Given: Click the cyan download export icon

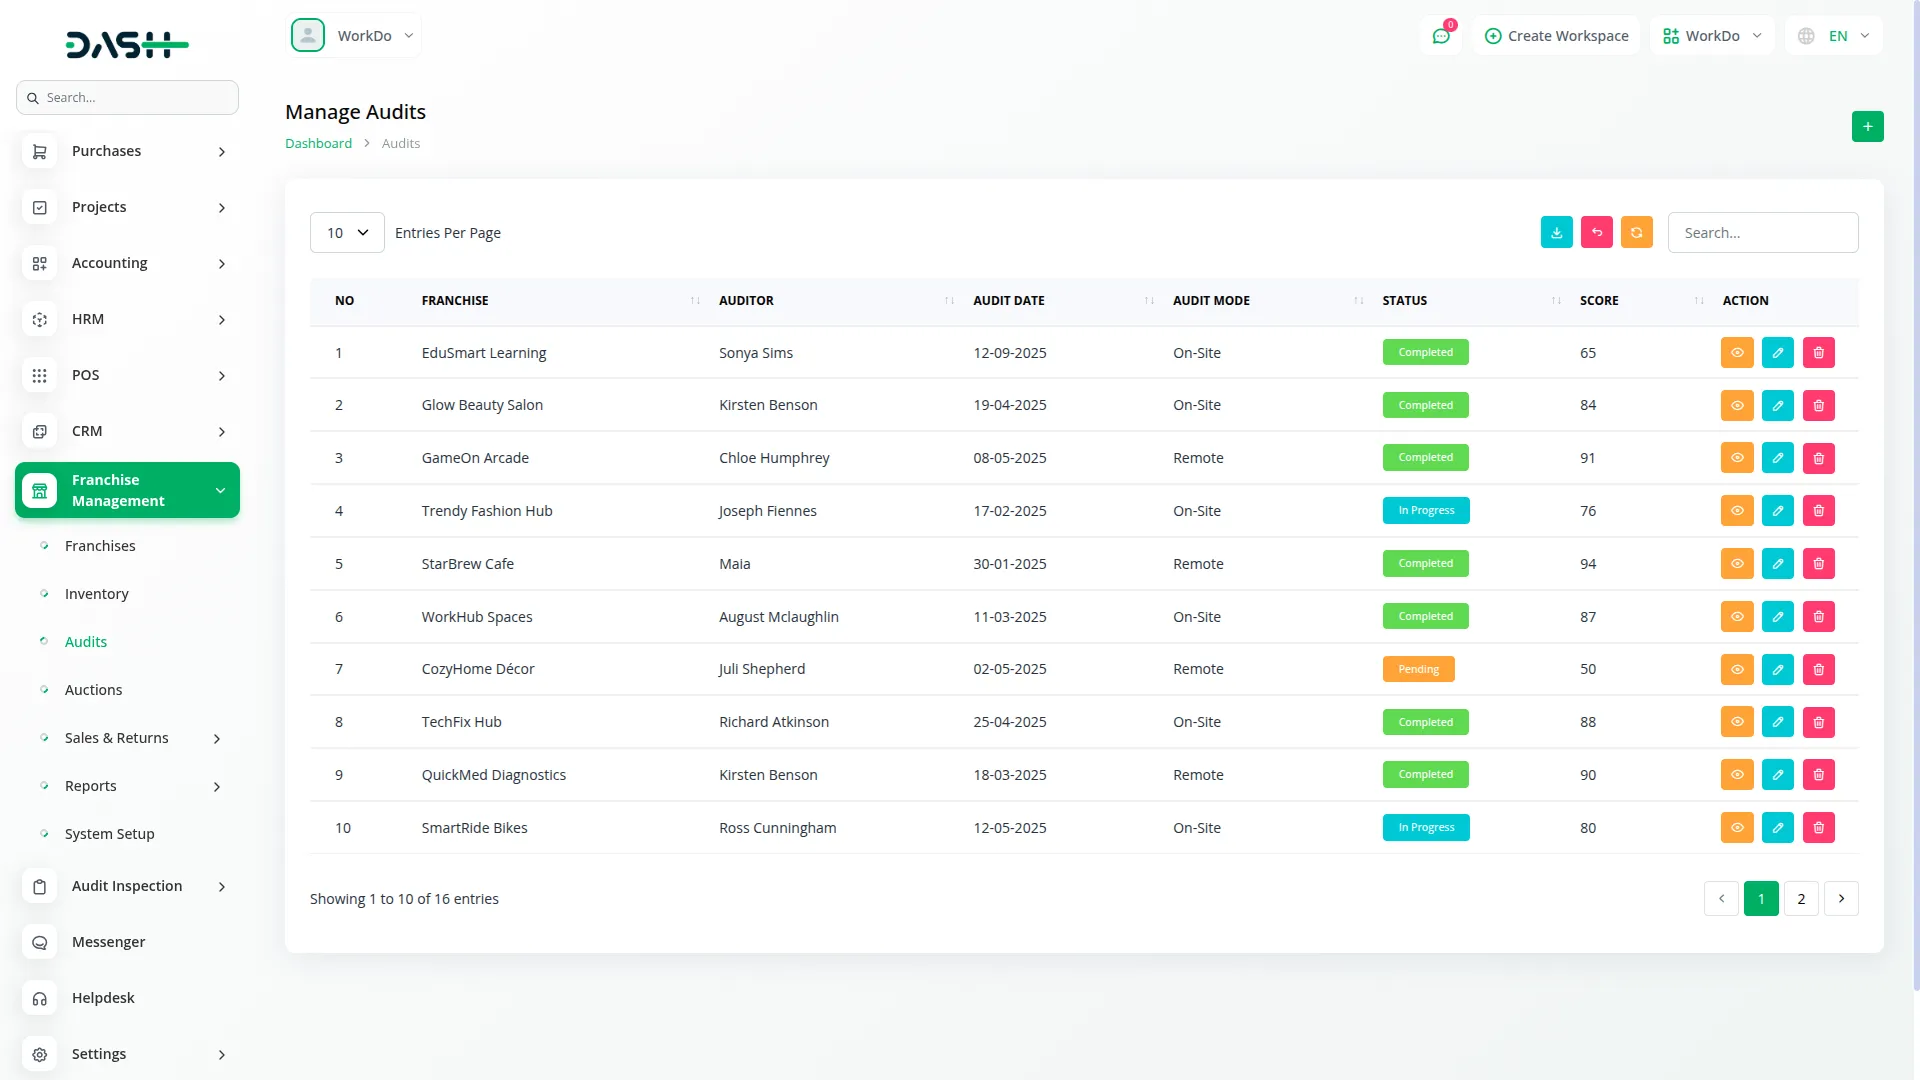Looking at the screenshot, I should click(x=1556, y=232).
